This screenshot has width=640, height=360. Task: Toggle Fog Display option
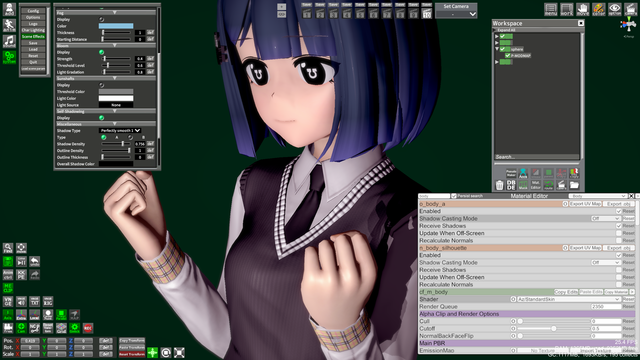pos(102,19)
